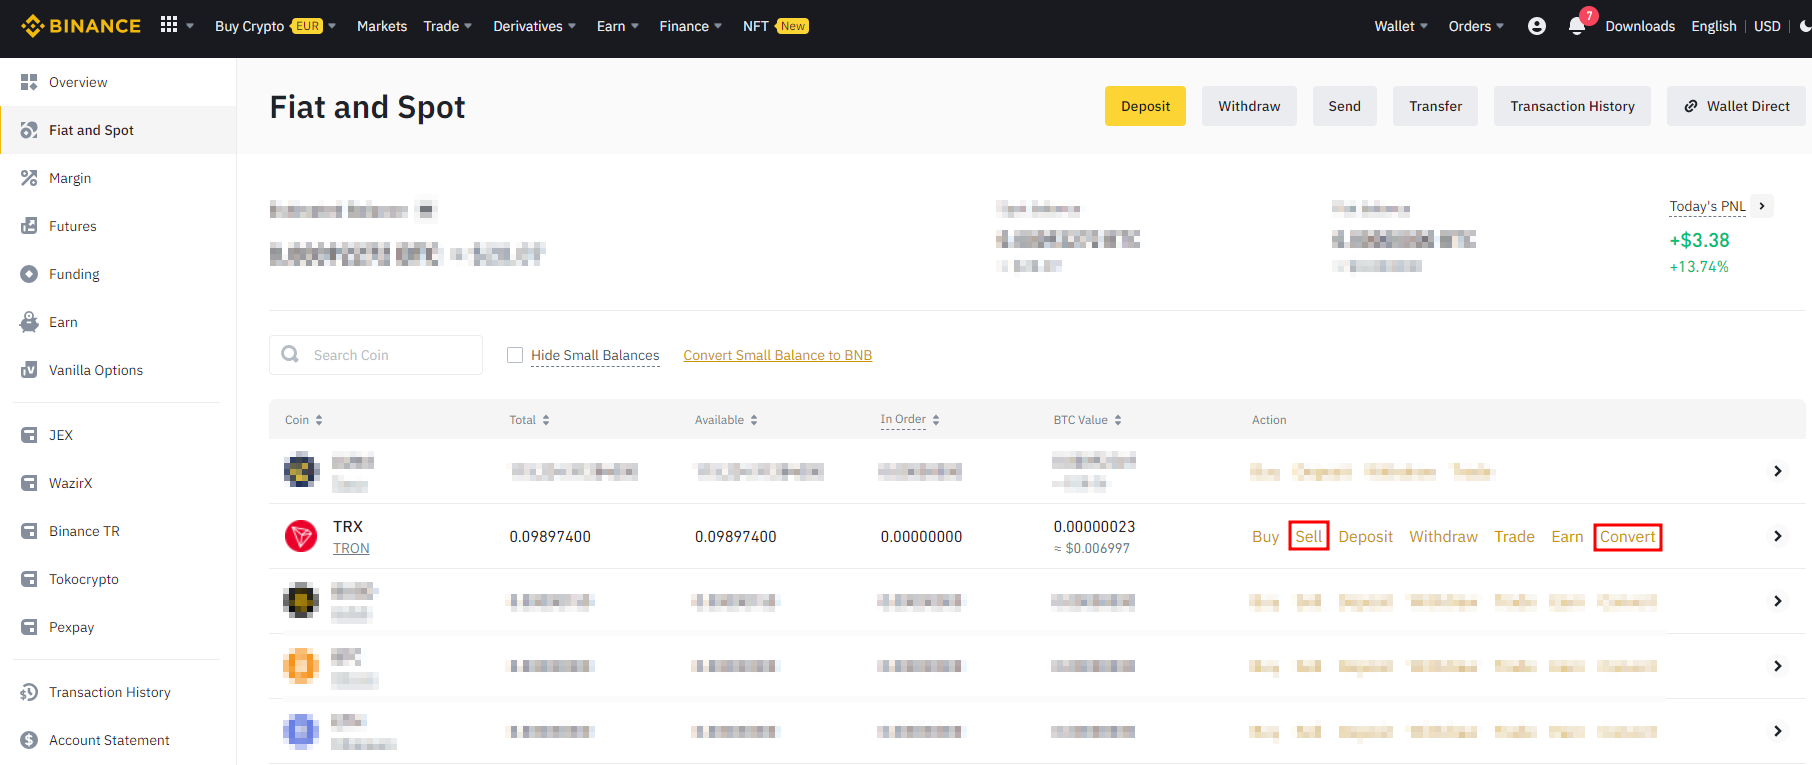The image size is (1812, 765).
Task: Click the Overview sidebar icon
Action: (x=29, y=82)
